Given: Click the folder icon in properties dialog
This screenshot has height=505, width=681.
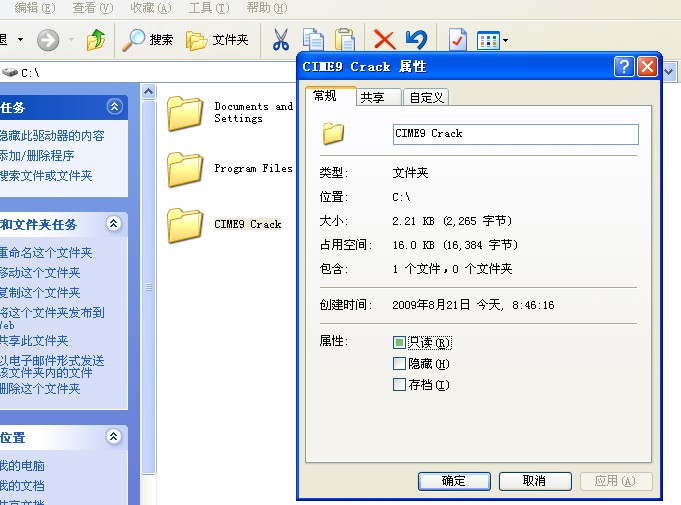Looking at the screenshot, I should [x=333, y=133].
